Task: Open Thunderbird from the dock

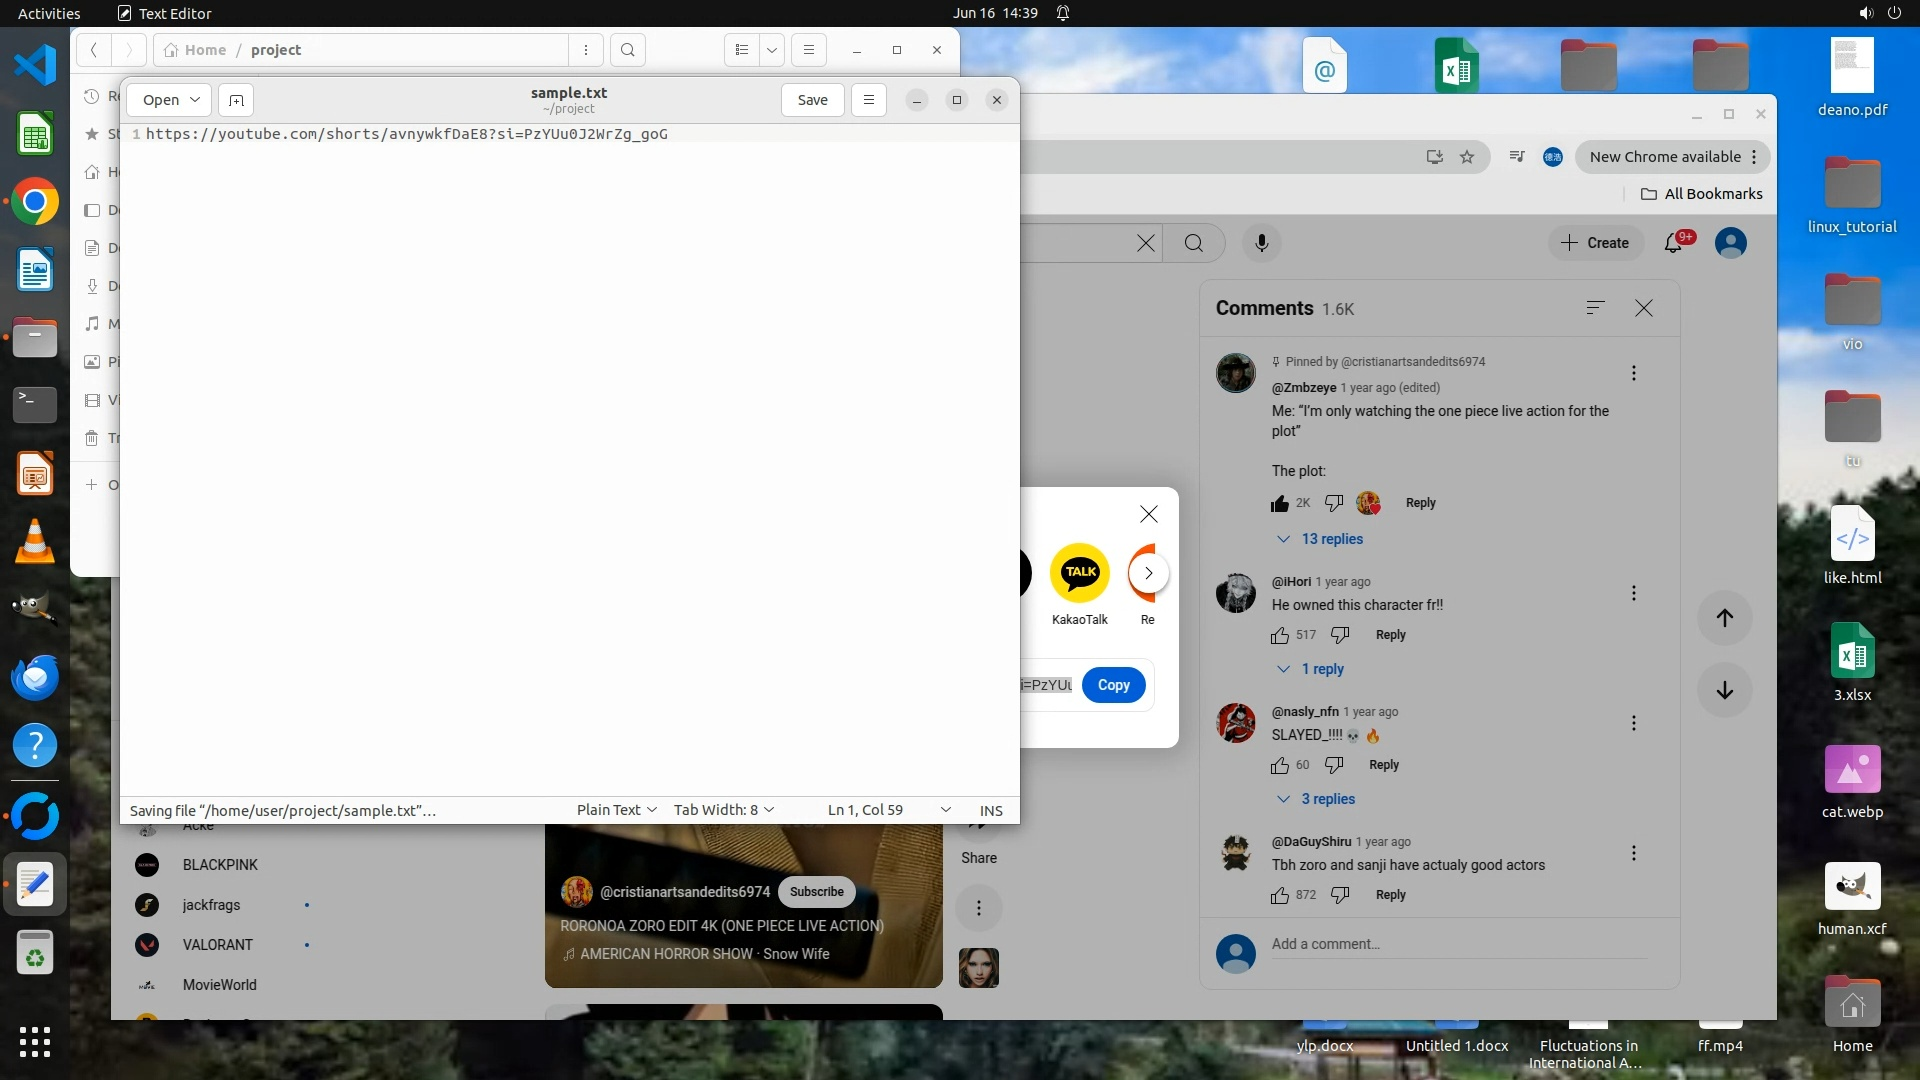Action: pyautogui.click(x=35, y=677)
